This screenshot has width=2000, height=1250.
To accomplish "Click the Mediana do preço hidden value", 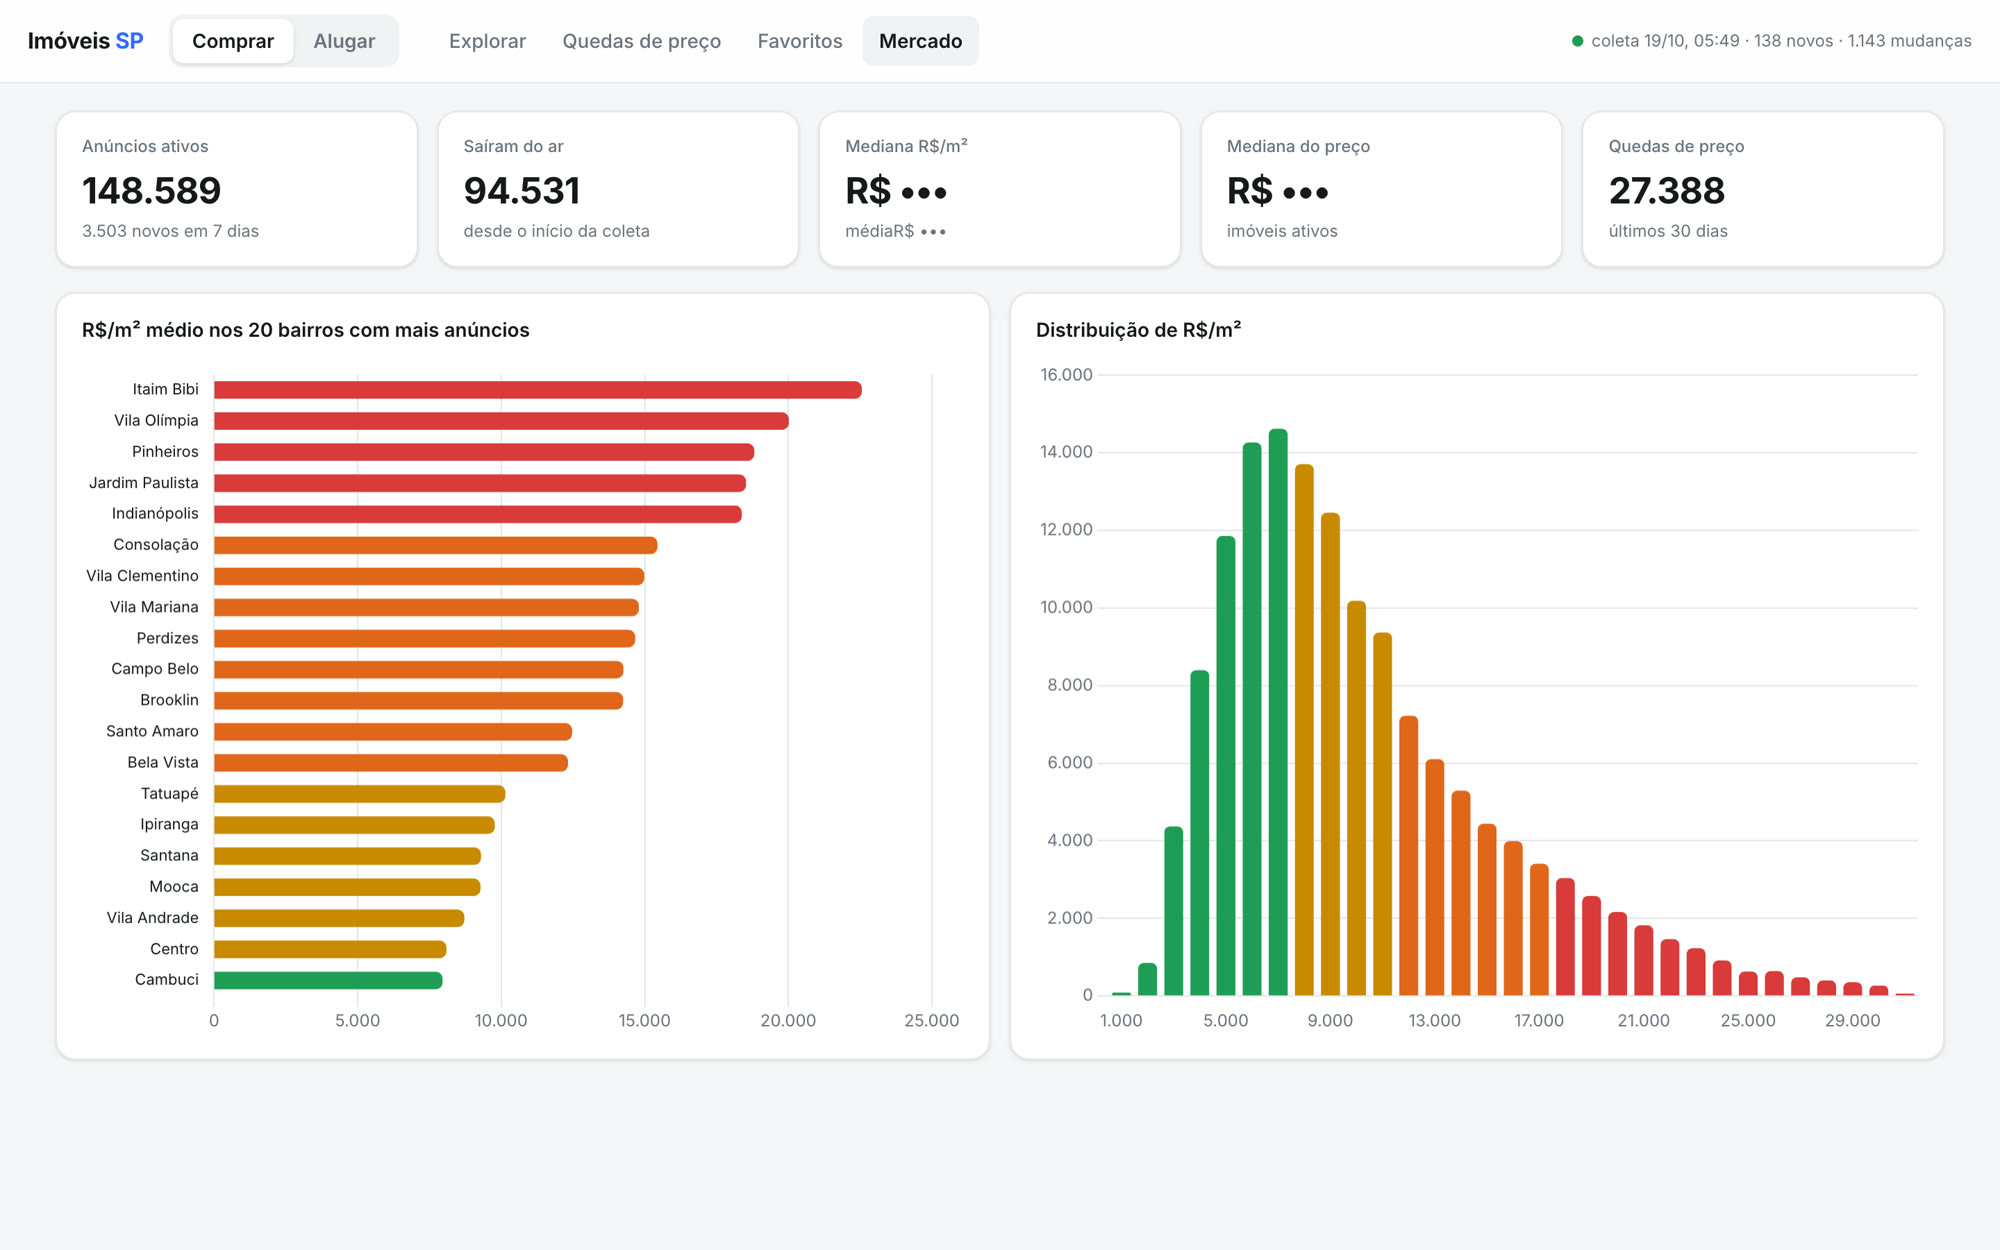I will (x=1277, y=190).
